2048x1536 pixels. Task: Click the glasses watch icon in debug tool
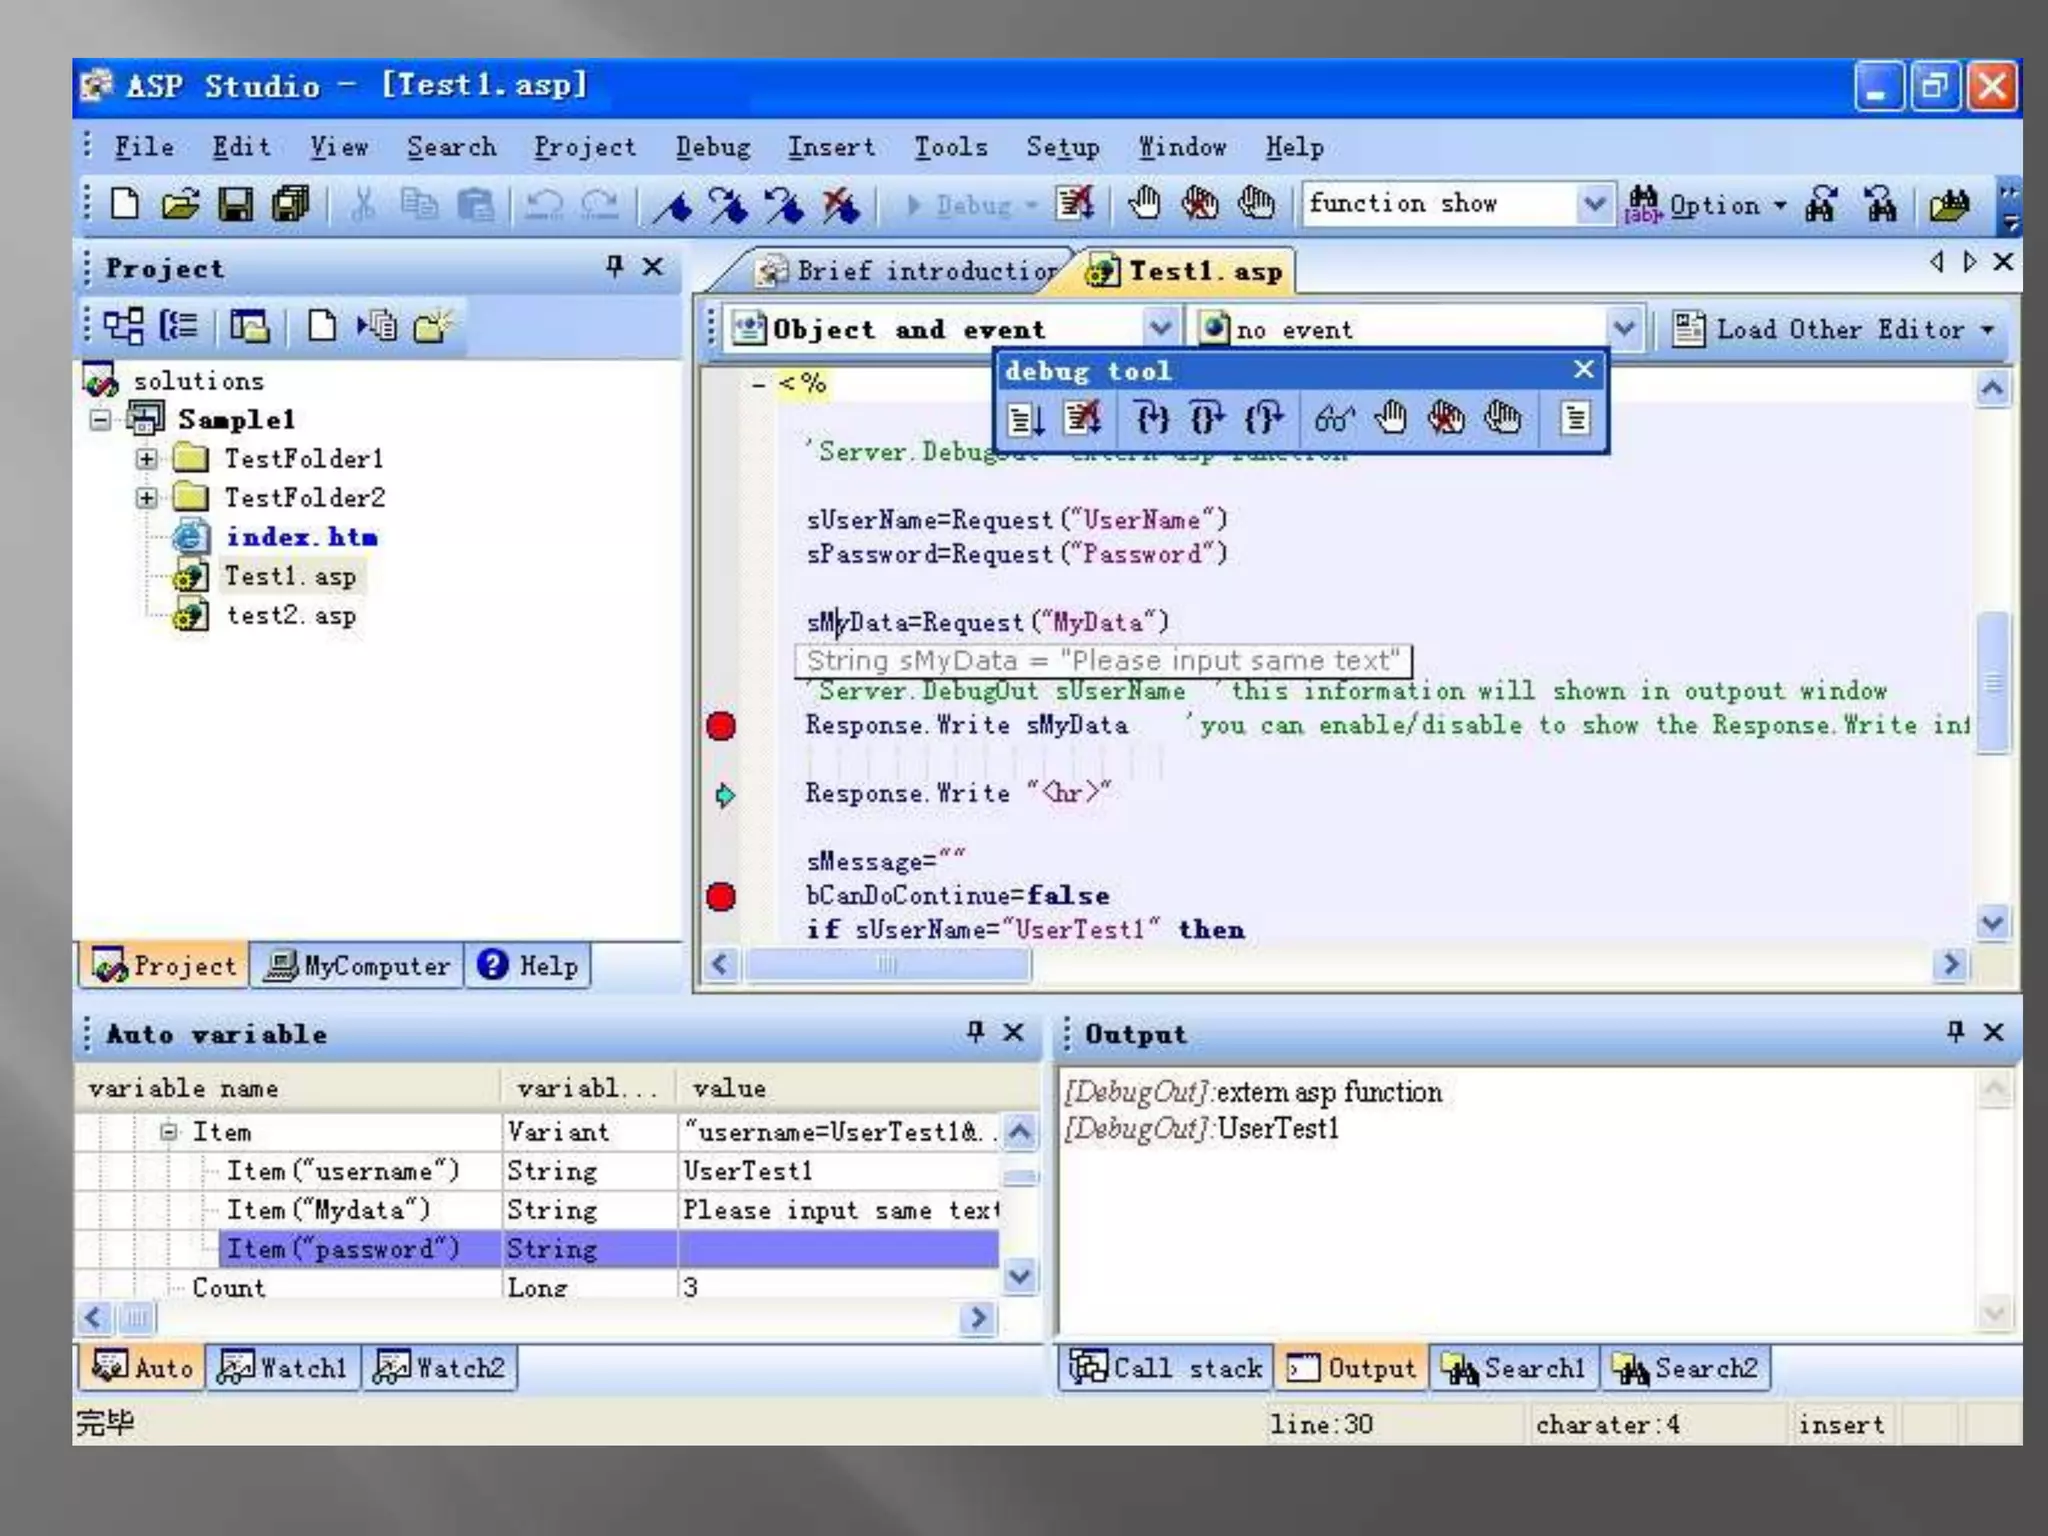tap(1334, 418)
